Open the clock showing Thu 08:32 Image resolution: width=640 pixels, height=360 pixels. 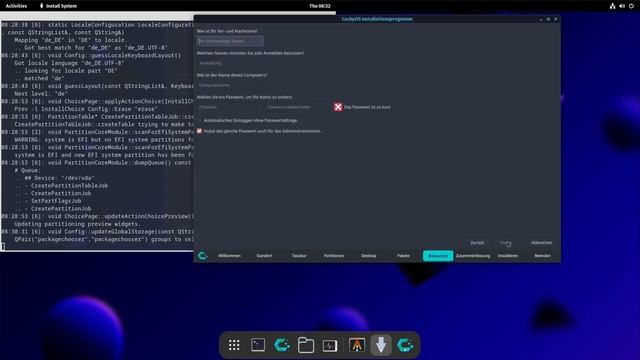[320, 6]
